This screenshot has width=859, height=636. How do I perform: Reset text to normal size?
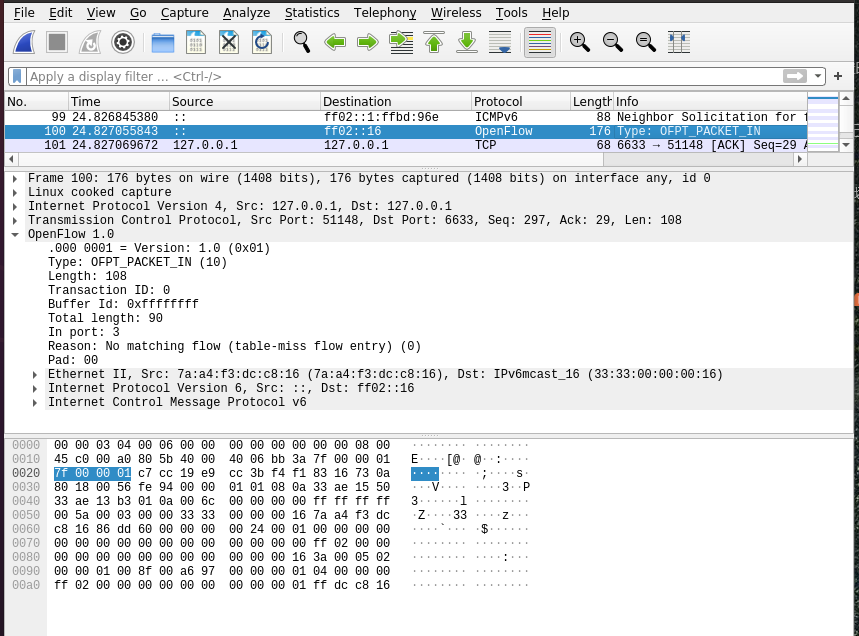click(x=646, y=42)
